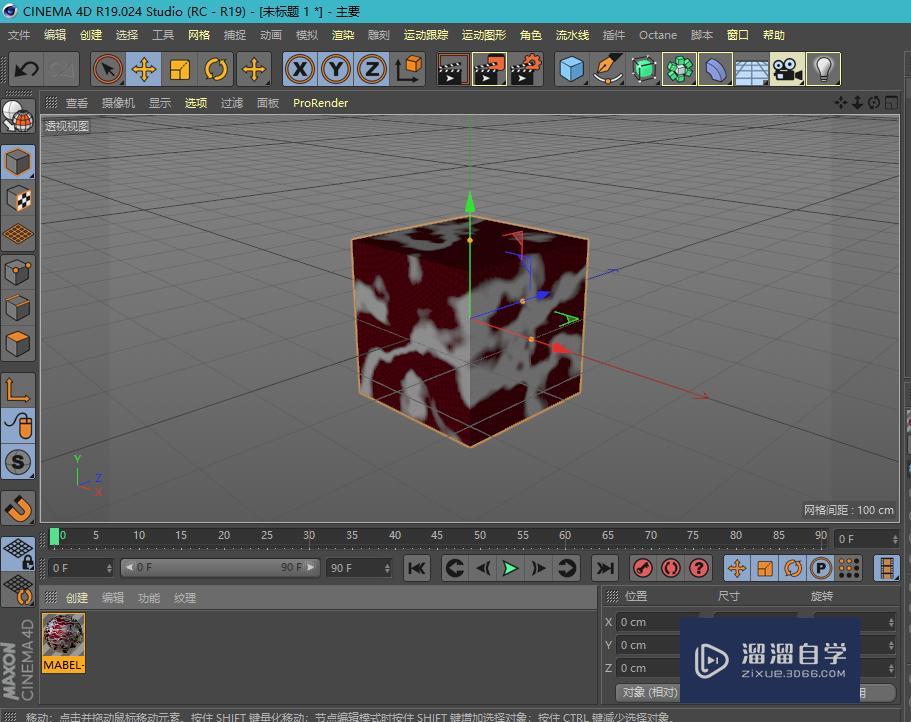The height and width of the screenshot is (722, 911).
Task: Open viewport 显示 menu
Action: pyautogui.click(x=160, y=103)
